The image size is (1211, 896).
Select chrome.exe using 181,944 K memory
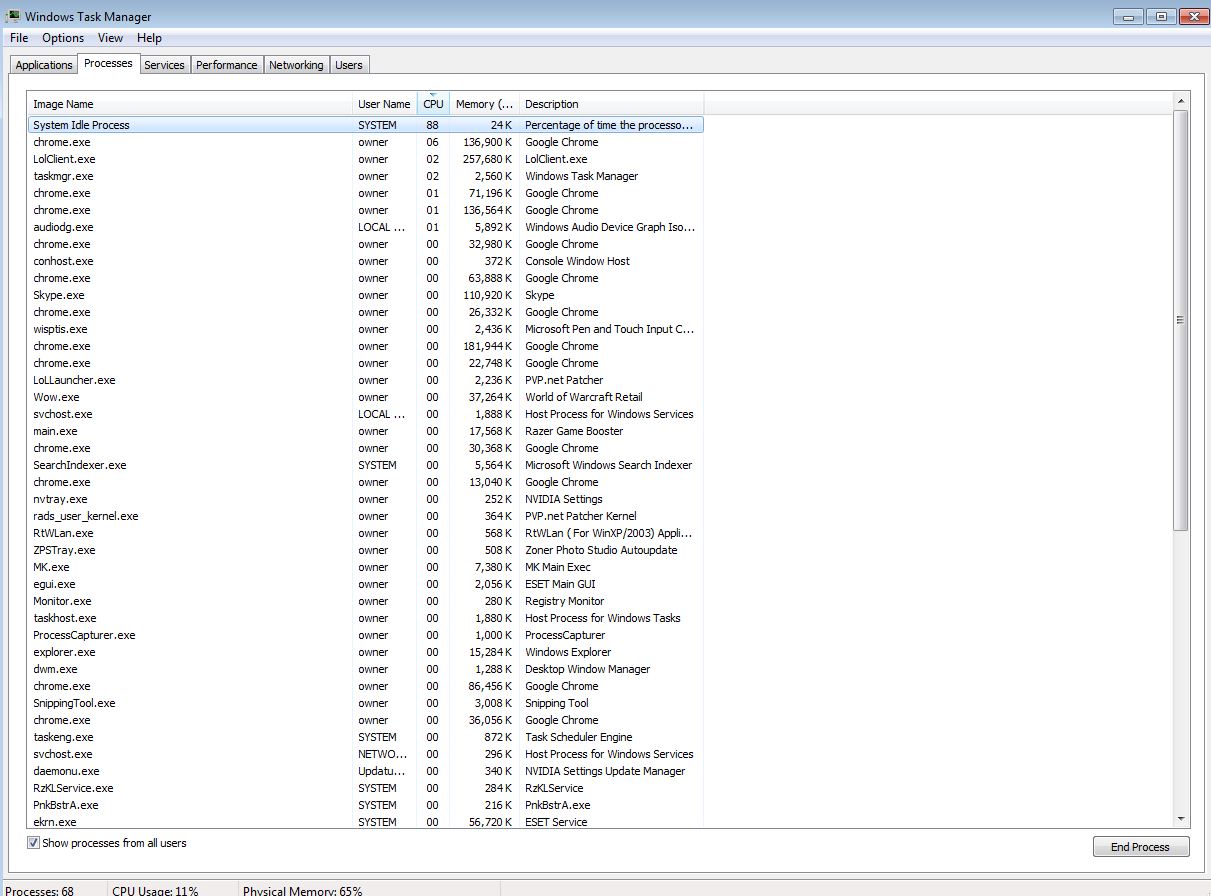[365, 346]
